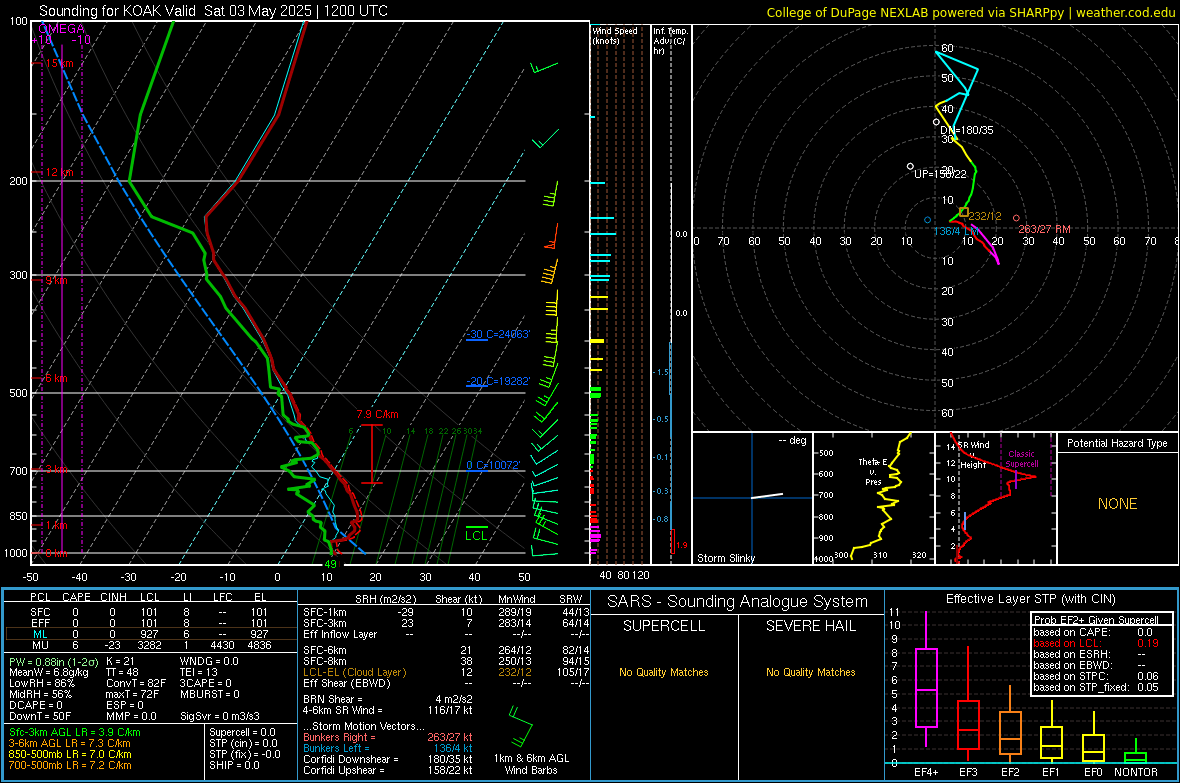Screen dimensions: 1180x783
Task: Click the 'Classic Supercell' label
Action: tap(1022, 459)
